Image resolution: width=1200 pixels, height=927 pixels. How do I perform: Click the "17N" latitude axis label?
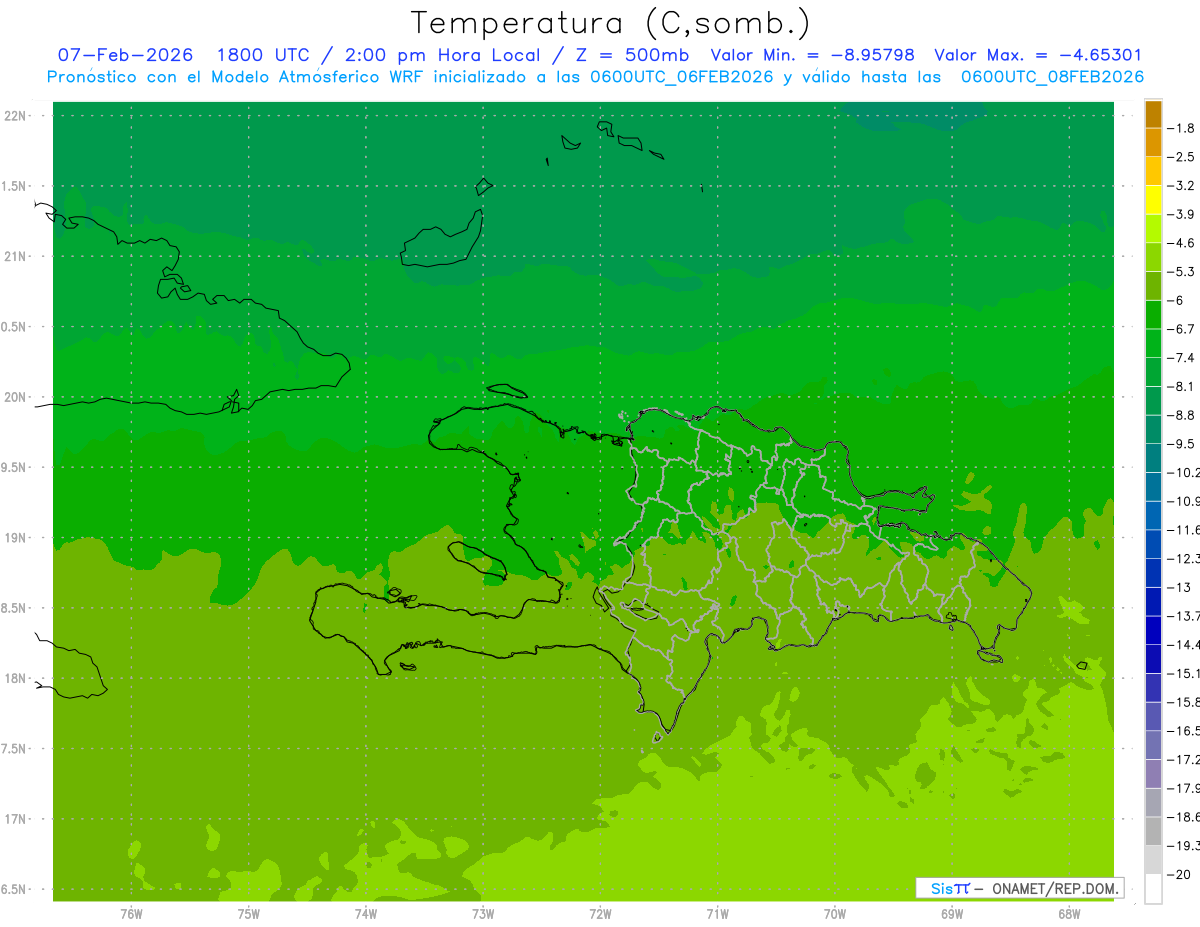click(17, 819)
